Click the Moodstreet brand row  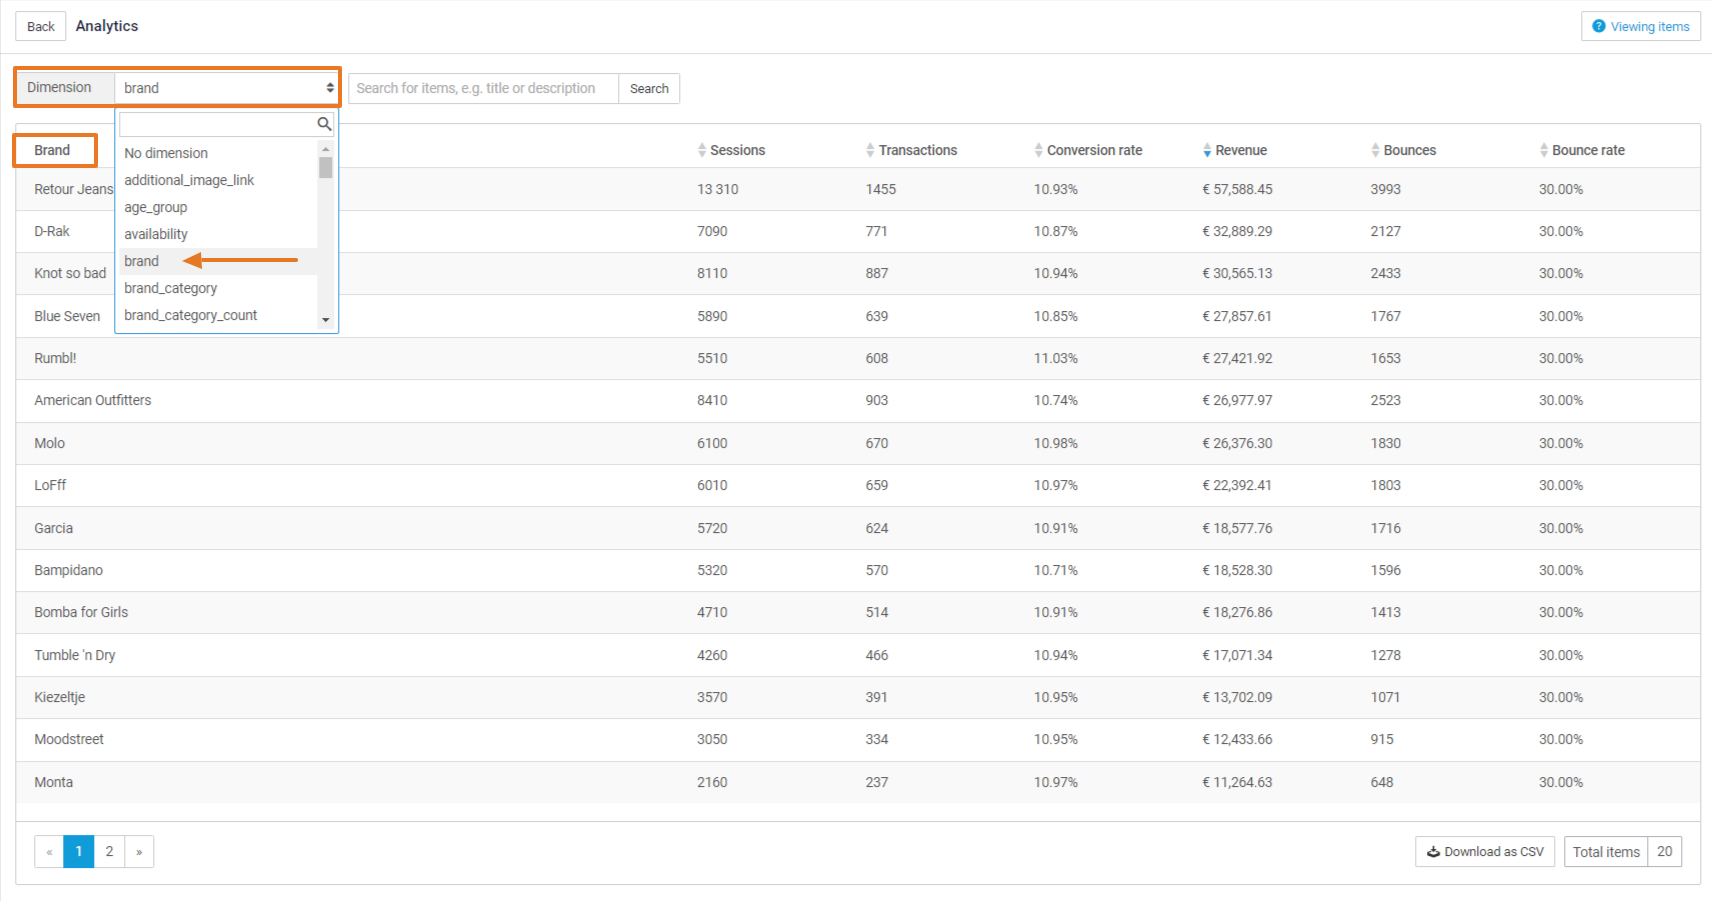[x=858, y=739]
